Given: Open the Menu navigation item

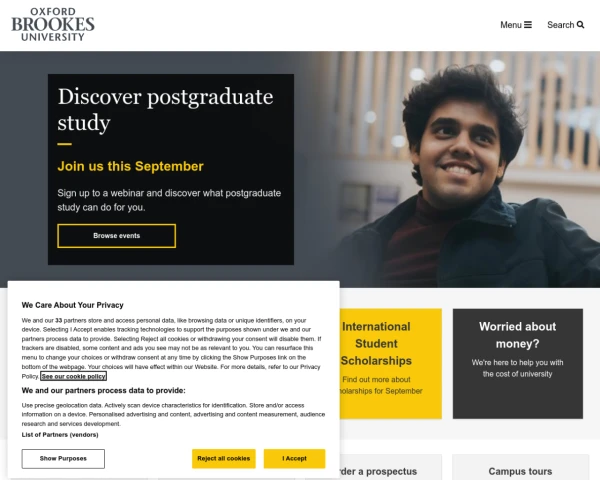Looking at the screenshot, I should point(511,25).
